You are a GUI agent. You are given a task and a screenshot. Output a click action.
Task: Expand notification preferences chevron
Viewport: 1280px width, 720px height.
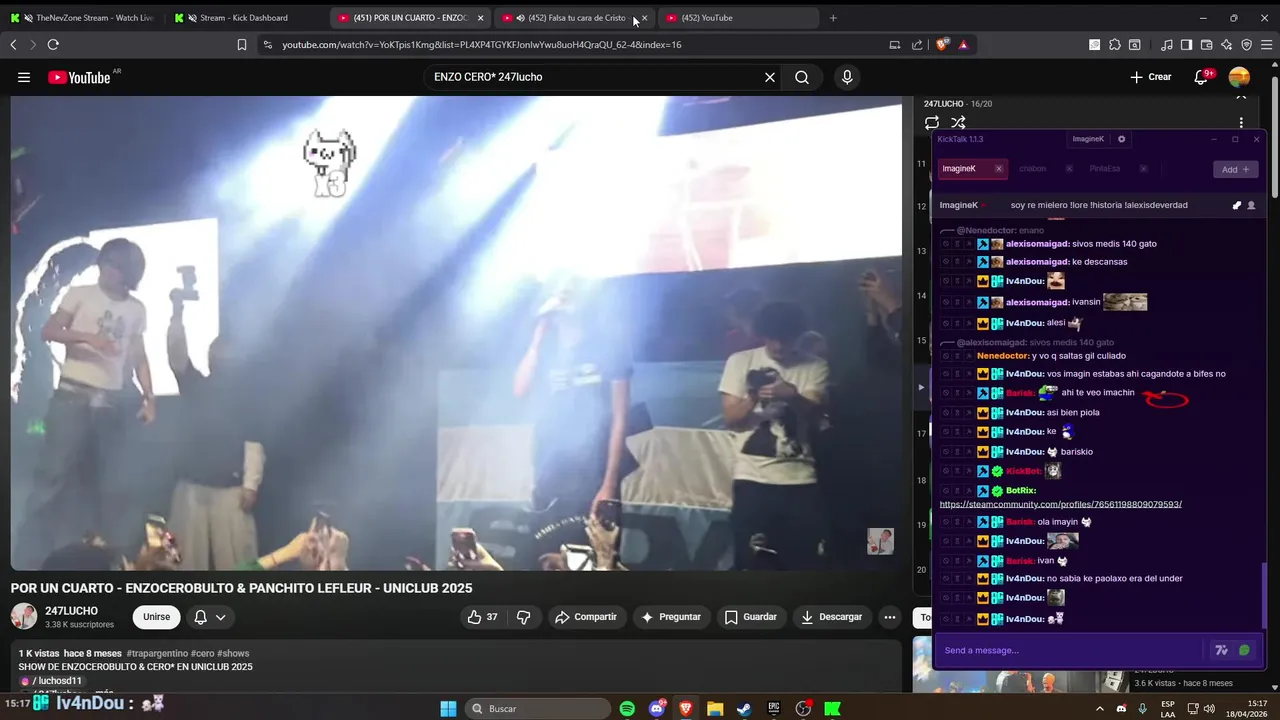[220, 617]
